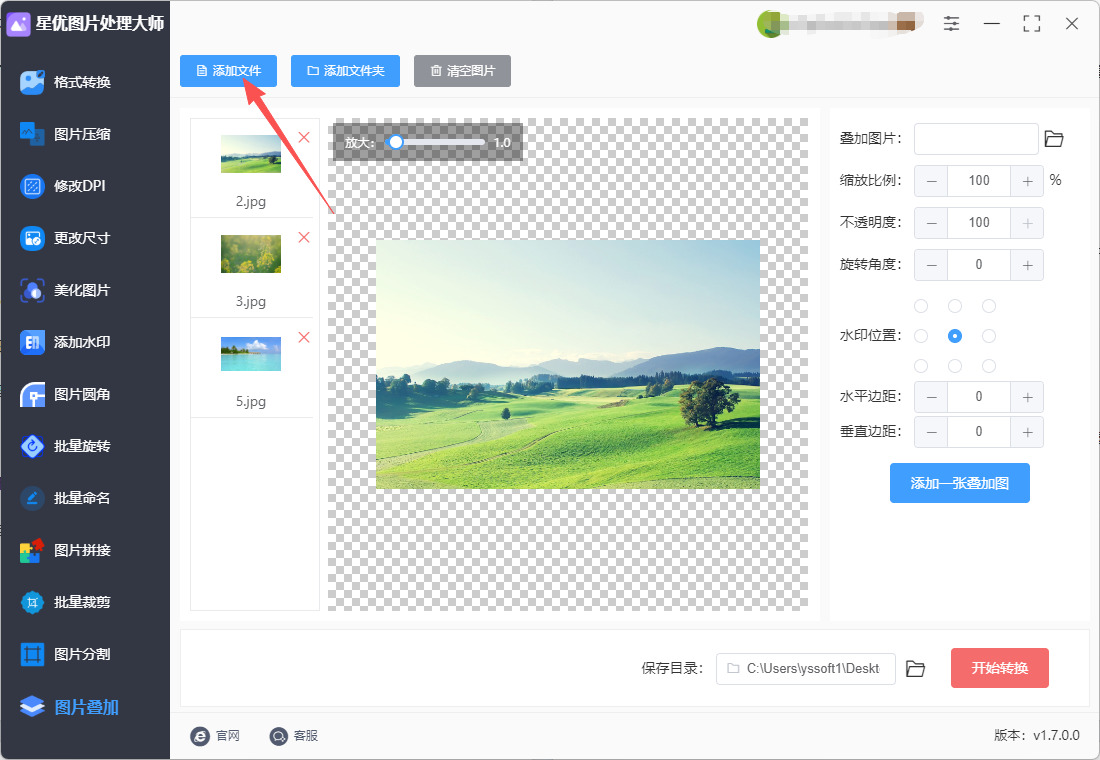
Task: Decrease the 垂直边距 vertical margin
Action: click(x=932, y=432)
